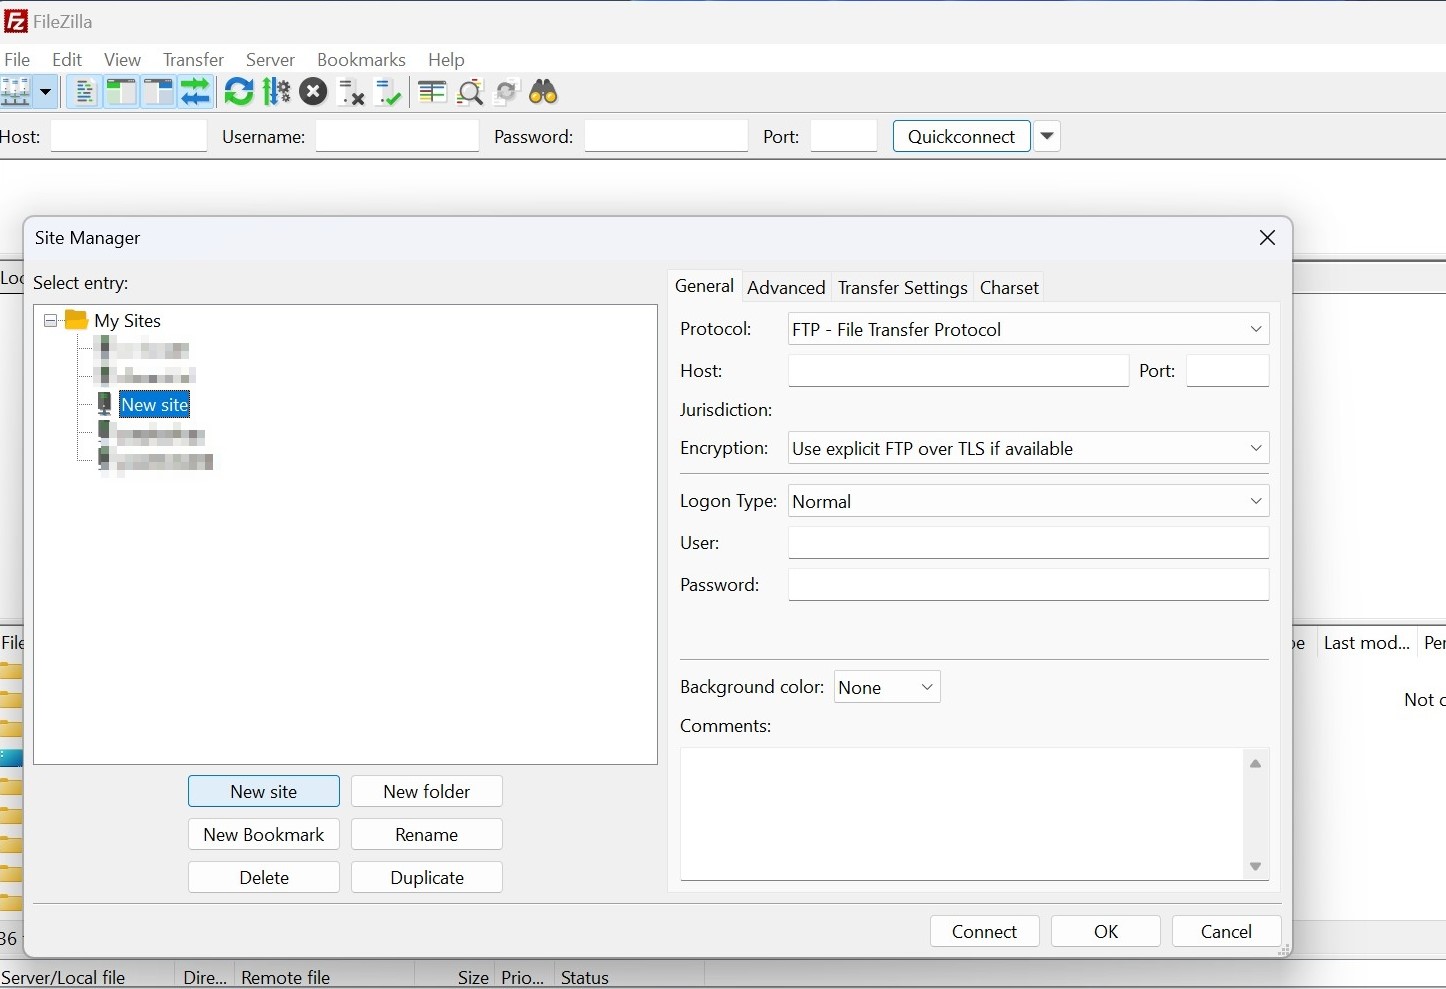Collapse the My Sites tree folder
This screenshot has height=989, width=1446.
tap(51, 321)
